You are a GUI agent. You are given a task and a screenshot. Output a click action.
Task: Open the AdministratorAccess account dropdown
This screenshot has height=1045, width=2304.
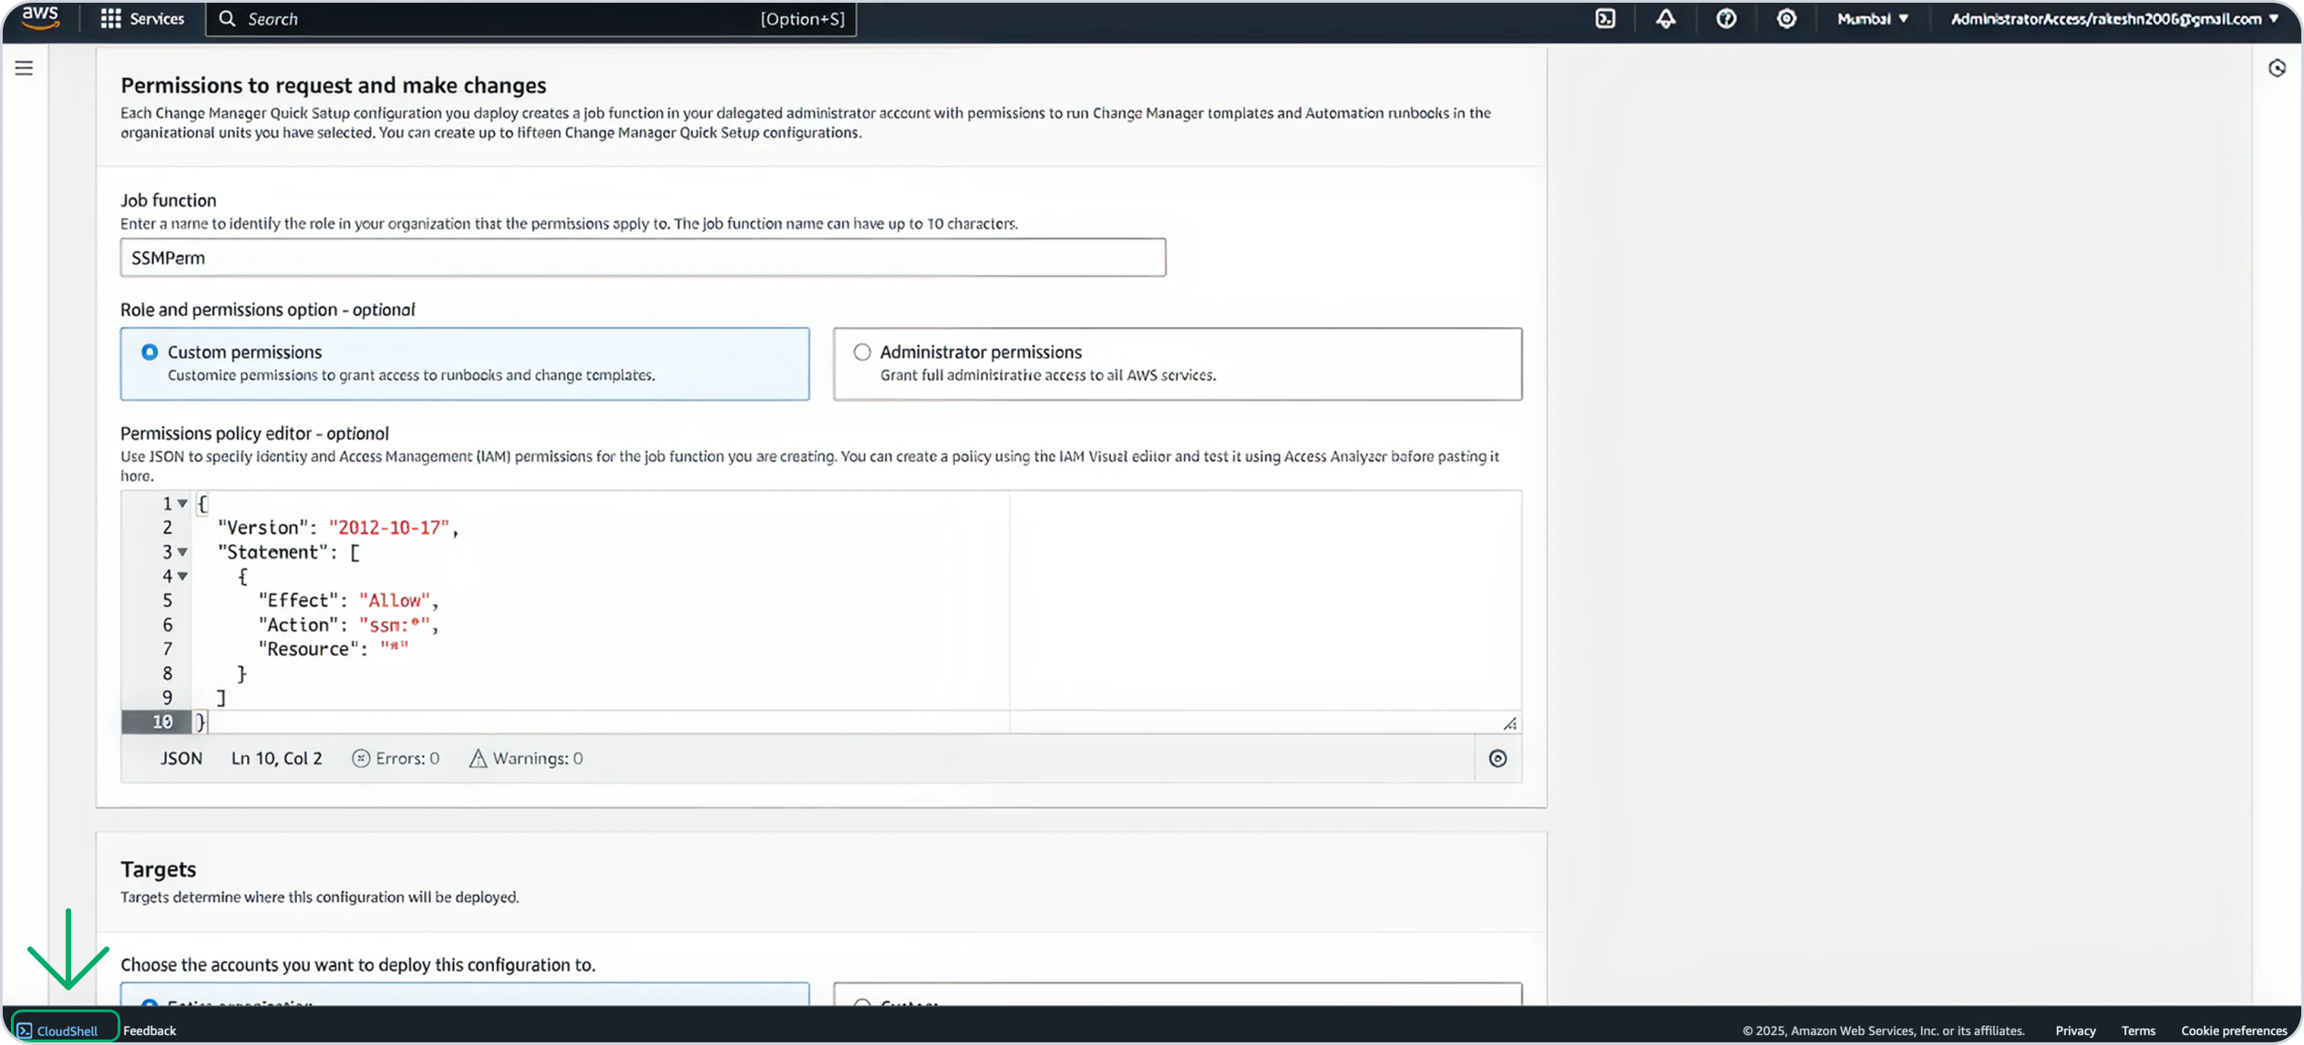point(2114,19)
